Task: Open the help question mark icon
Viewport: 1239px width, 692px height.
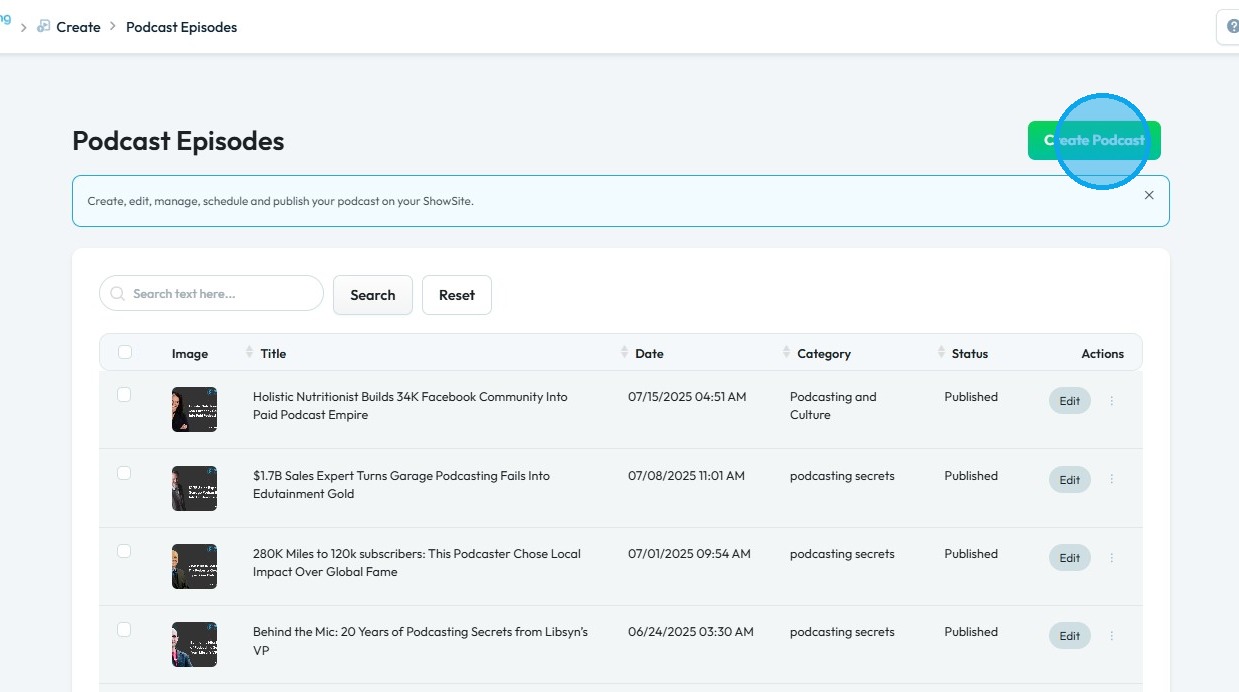Action: 1232,27
